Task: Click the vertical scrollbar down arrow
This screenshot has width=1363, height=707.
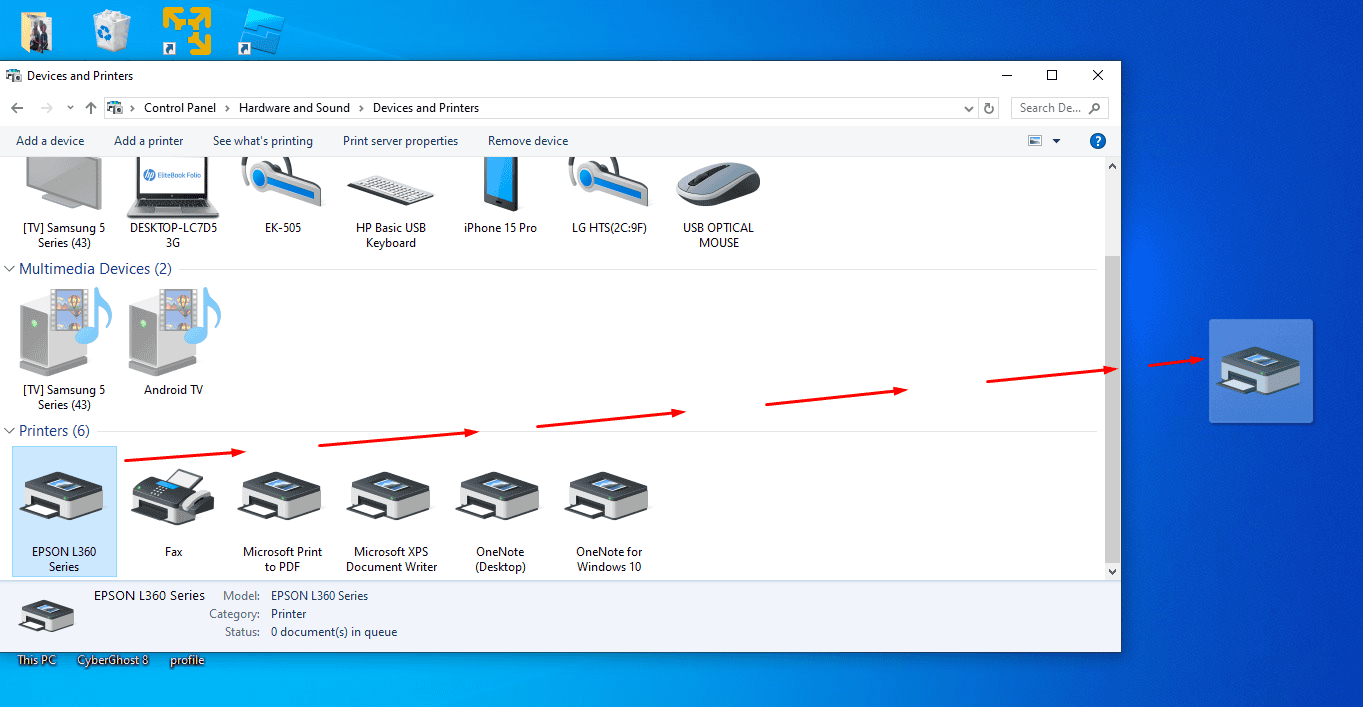Action: coord(1111,571)
